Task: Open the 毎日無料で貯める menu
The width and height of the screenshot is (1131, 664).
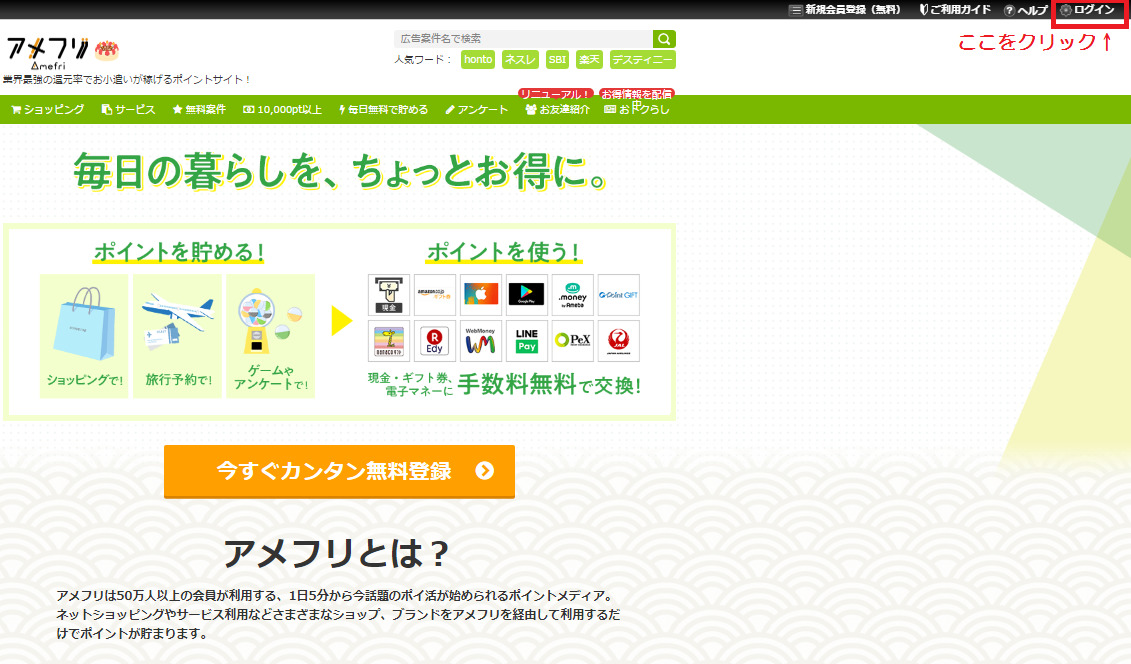Action: tap(383, 110)
